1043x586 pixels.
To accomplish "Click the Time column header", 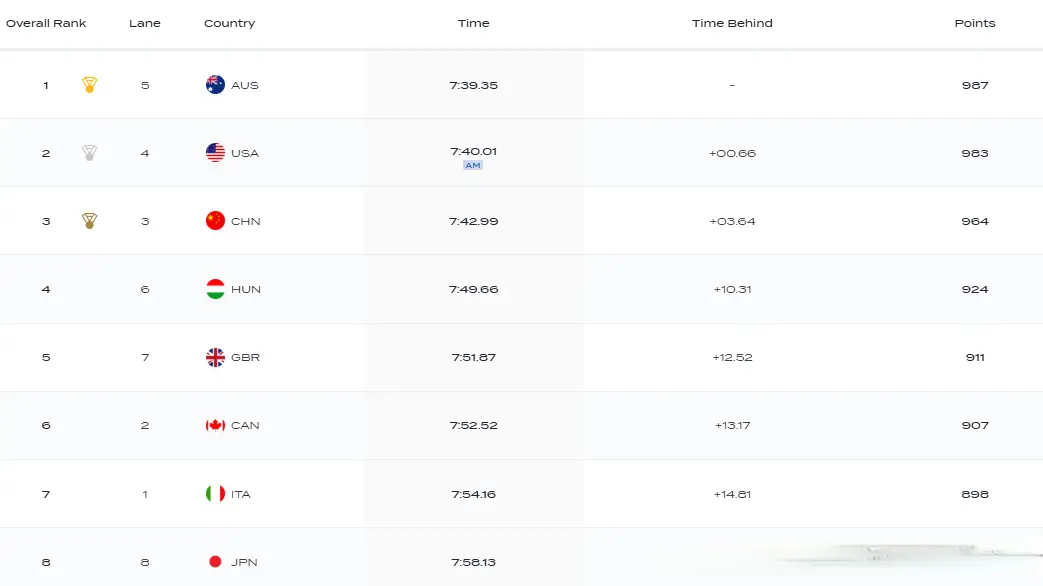I will (473, 23).
